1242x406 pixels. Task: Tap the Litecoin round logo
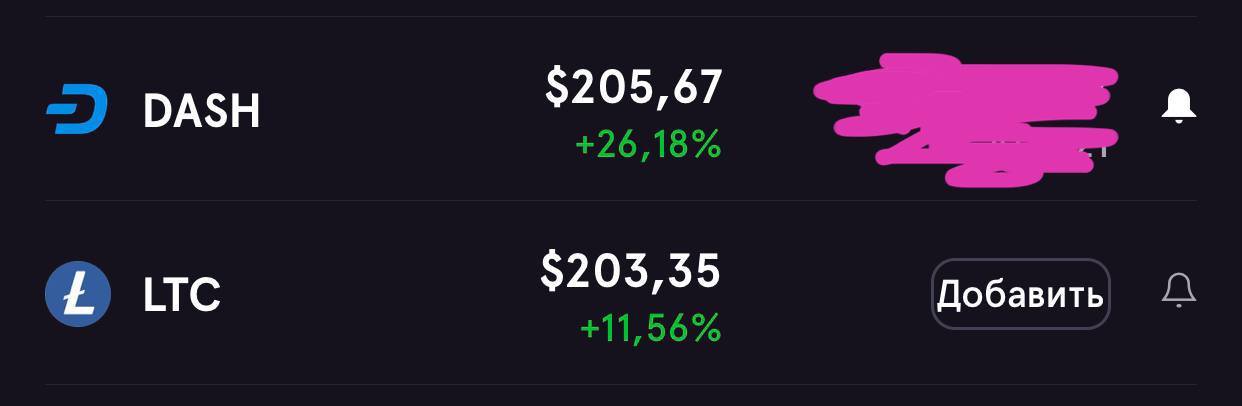pyautogui.click(x=77, y=294)
